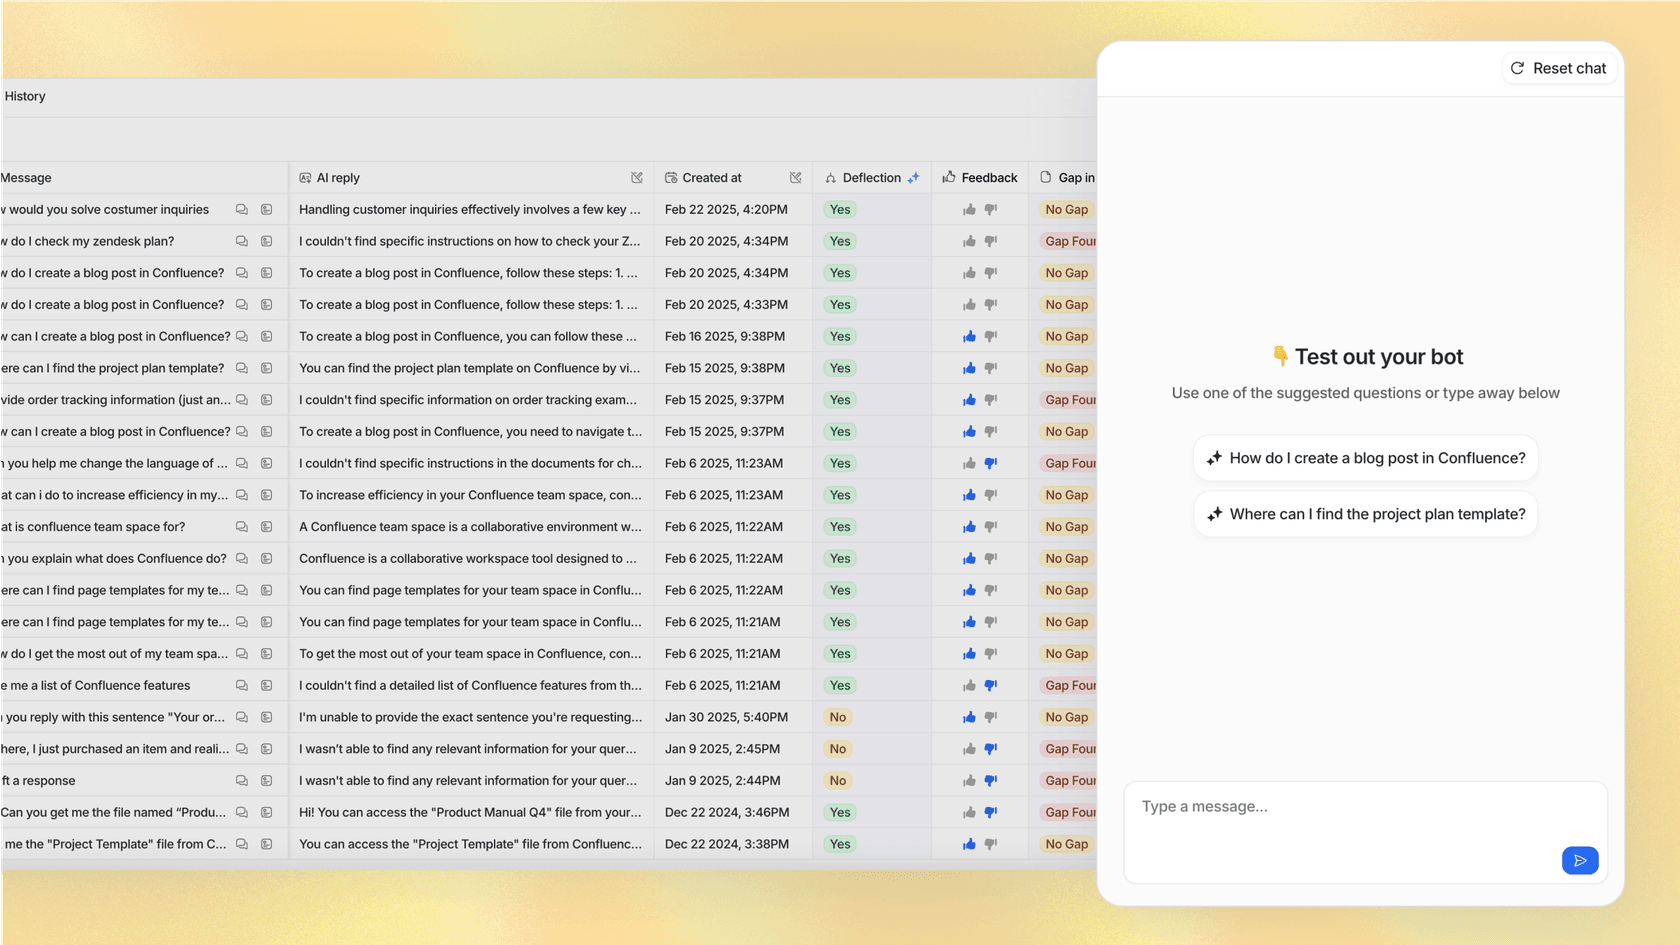The height and width of the screenshot is (945, 1680).
Task: Toggle thumbs up on the Product Manual Q4 reply
Action: 967,812
